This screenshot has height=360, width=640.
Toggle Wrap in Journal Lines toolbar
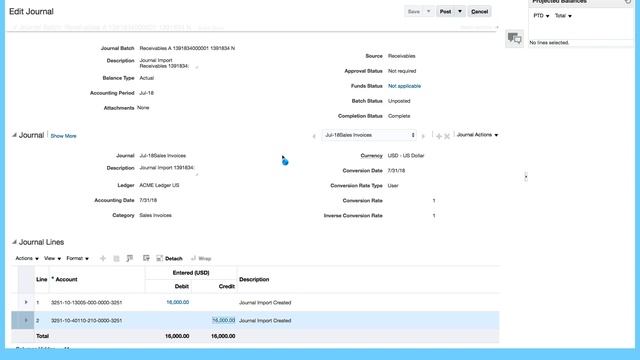click(x=201, y=258)
